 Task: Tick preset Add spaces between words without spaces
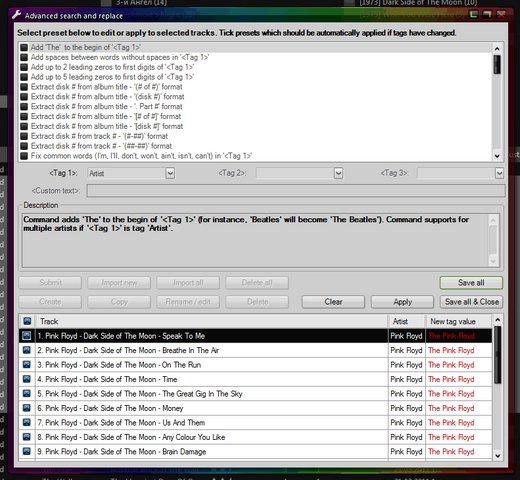tap(24, 57)
